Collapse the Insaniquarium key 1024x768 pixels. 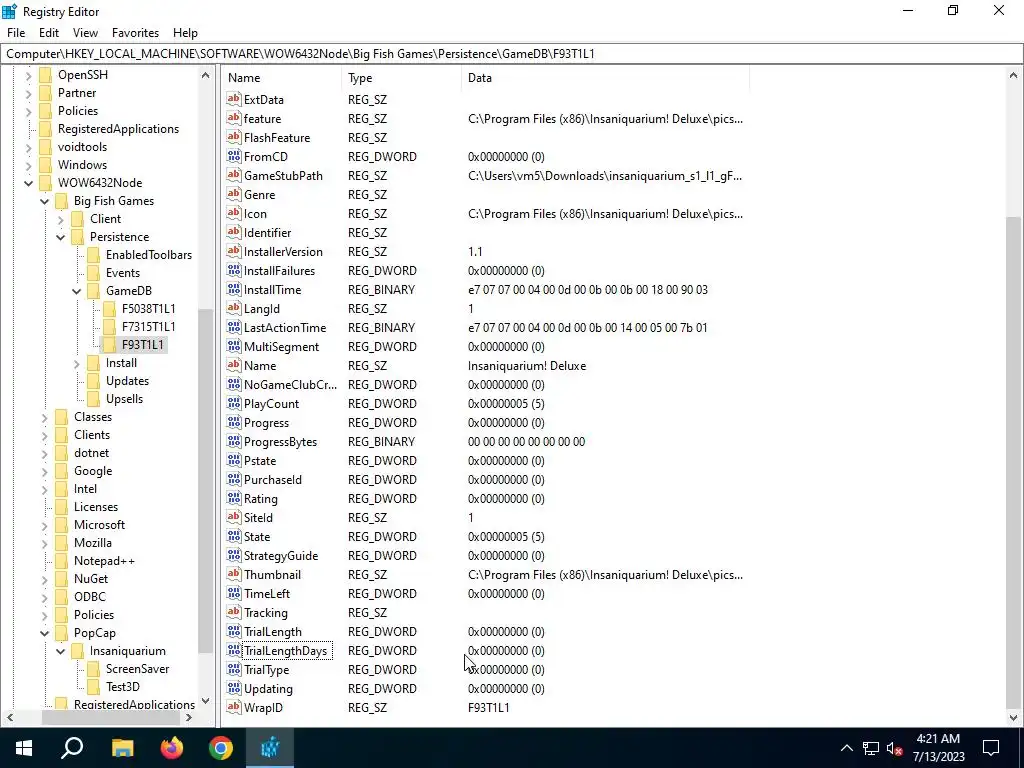pos(61,651)
